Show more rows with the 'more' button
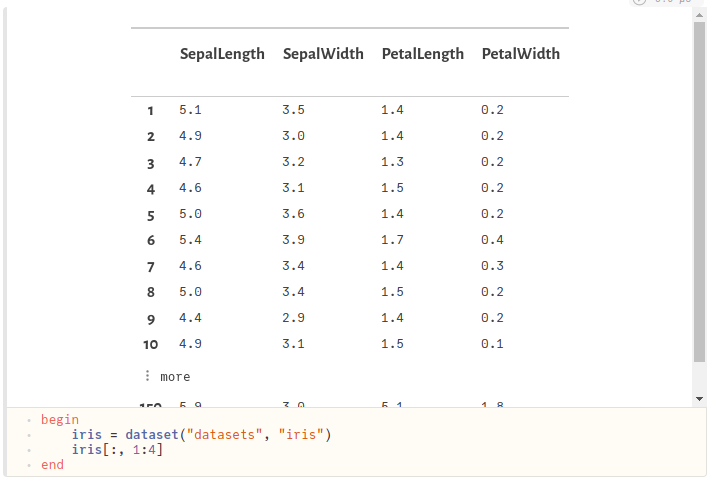 (175, 377)
